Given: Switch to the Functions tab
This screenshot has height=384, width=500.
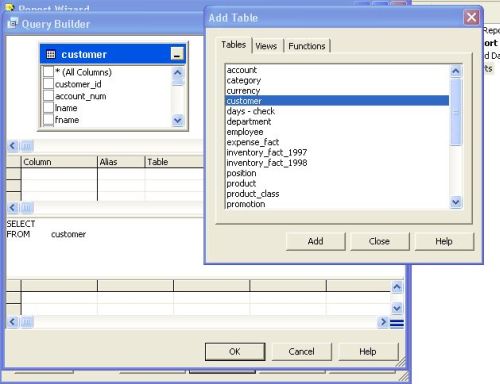Looking at the screenshot, I should 307,46.
